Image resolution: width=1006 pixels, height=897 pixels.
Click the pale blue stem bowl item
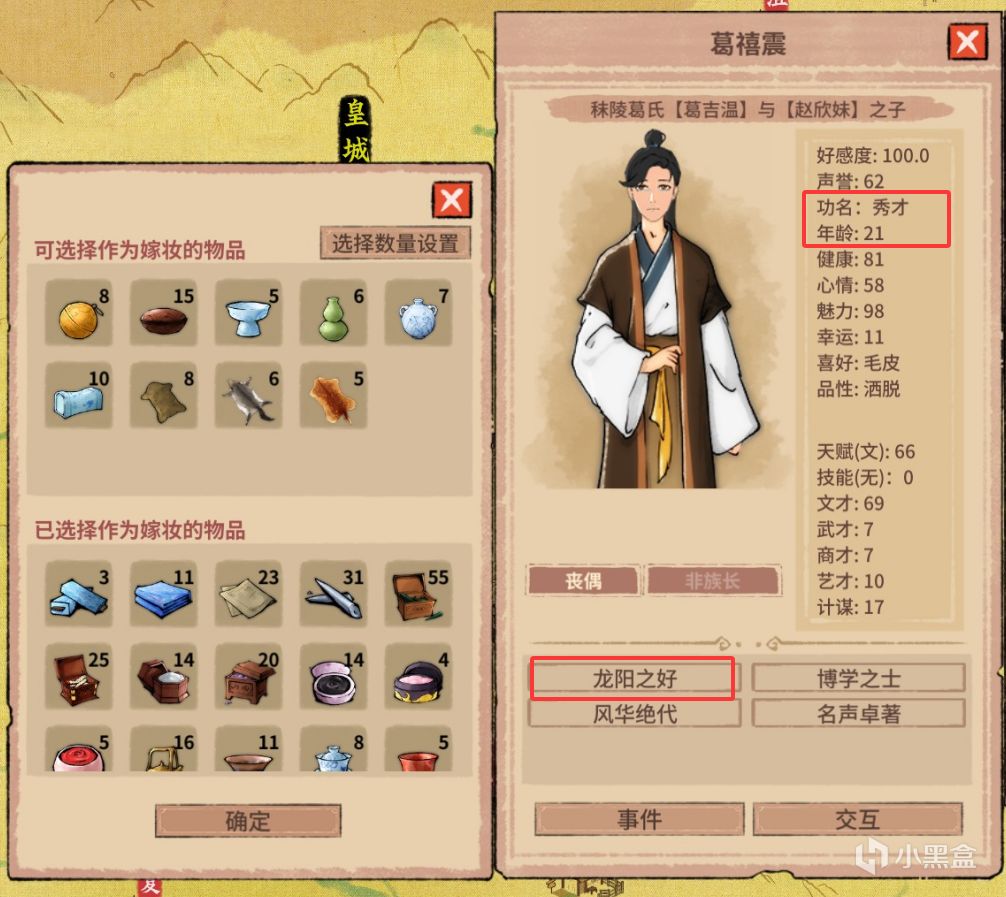(248, 313)
